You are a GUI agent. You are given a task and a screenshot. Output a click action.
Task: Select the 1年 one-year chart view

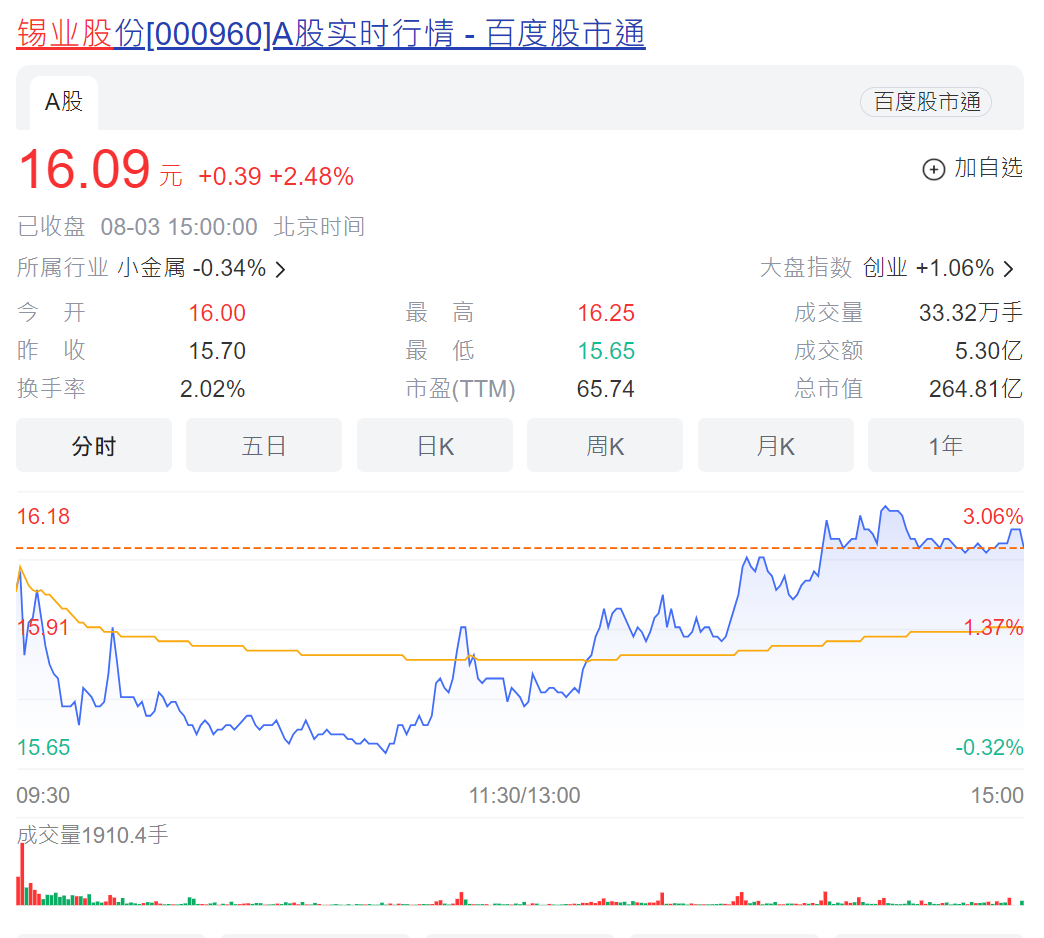945,445
